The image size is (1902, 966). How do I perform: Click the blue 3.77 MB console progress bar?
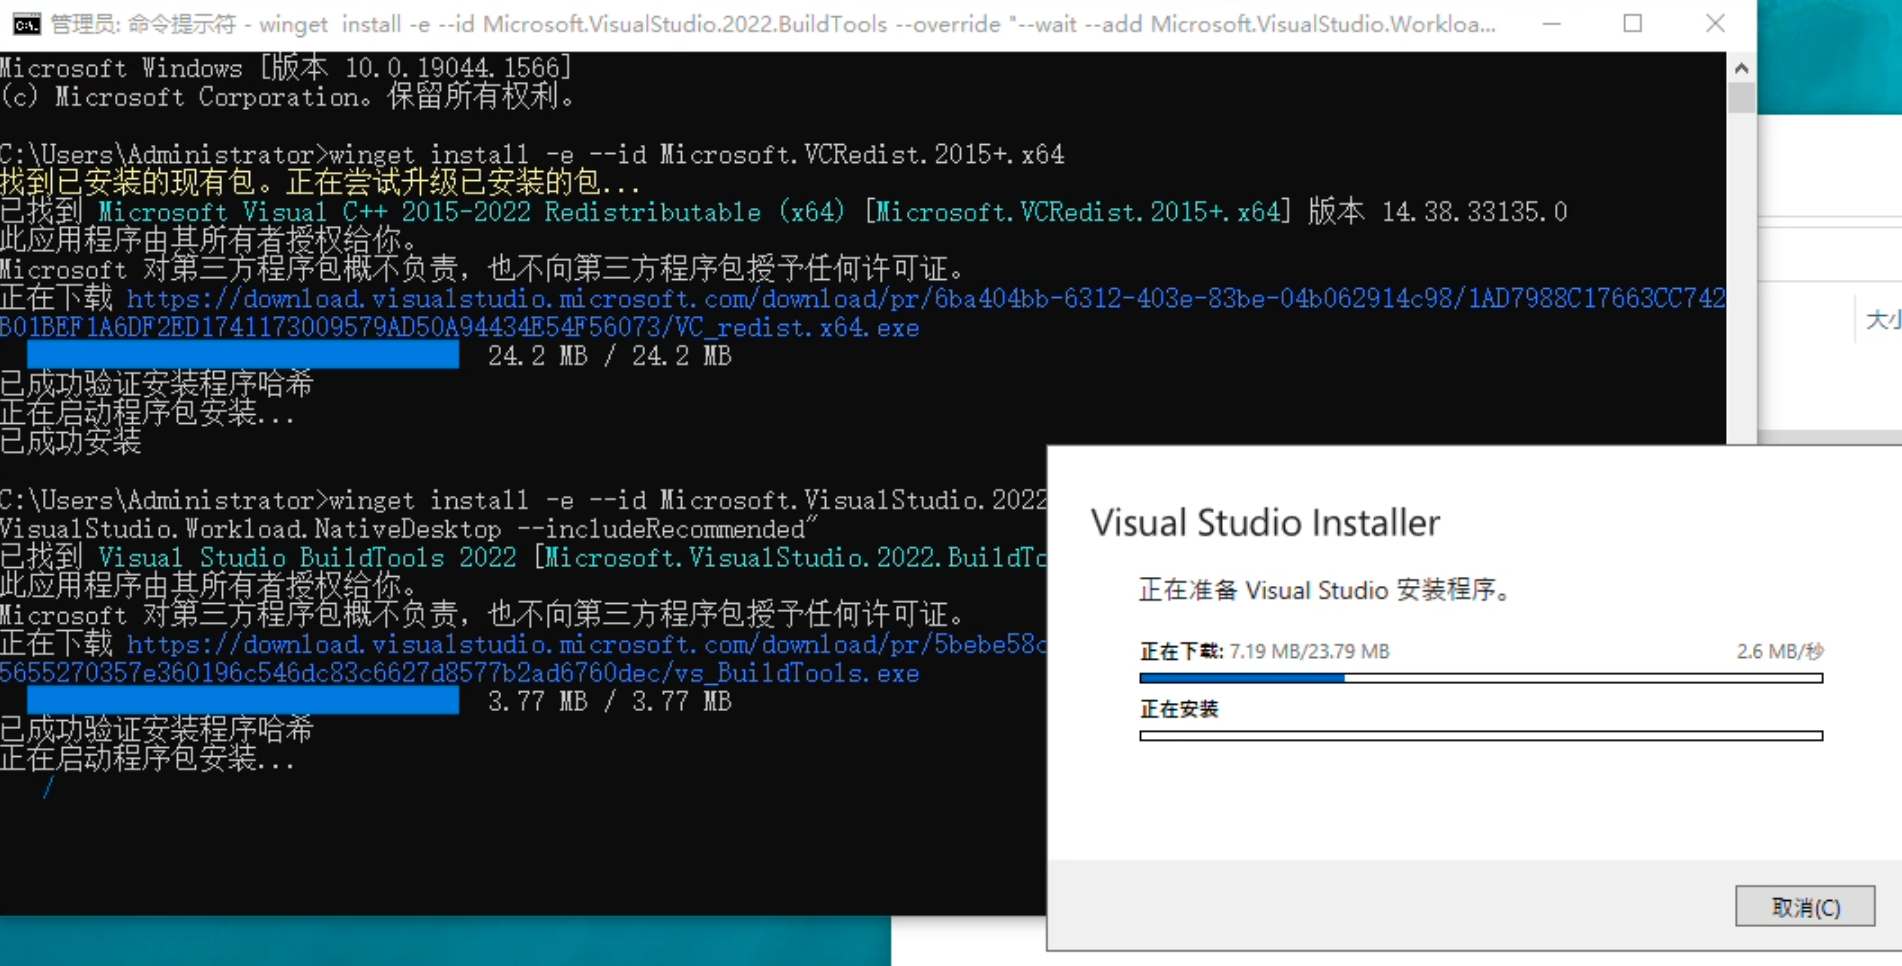[243, 702]
